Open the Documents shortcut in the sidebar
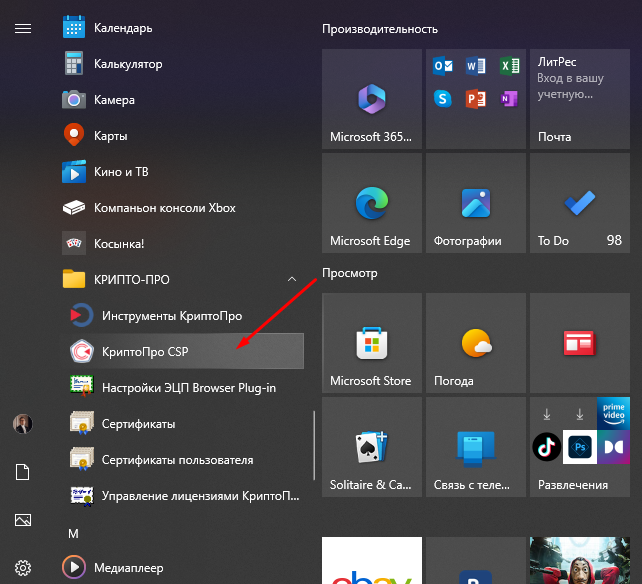The height and width of the screenshot is (584, 642). click(23, 472)
